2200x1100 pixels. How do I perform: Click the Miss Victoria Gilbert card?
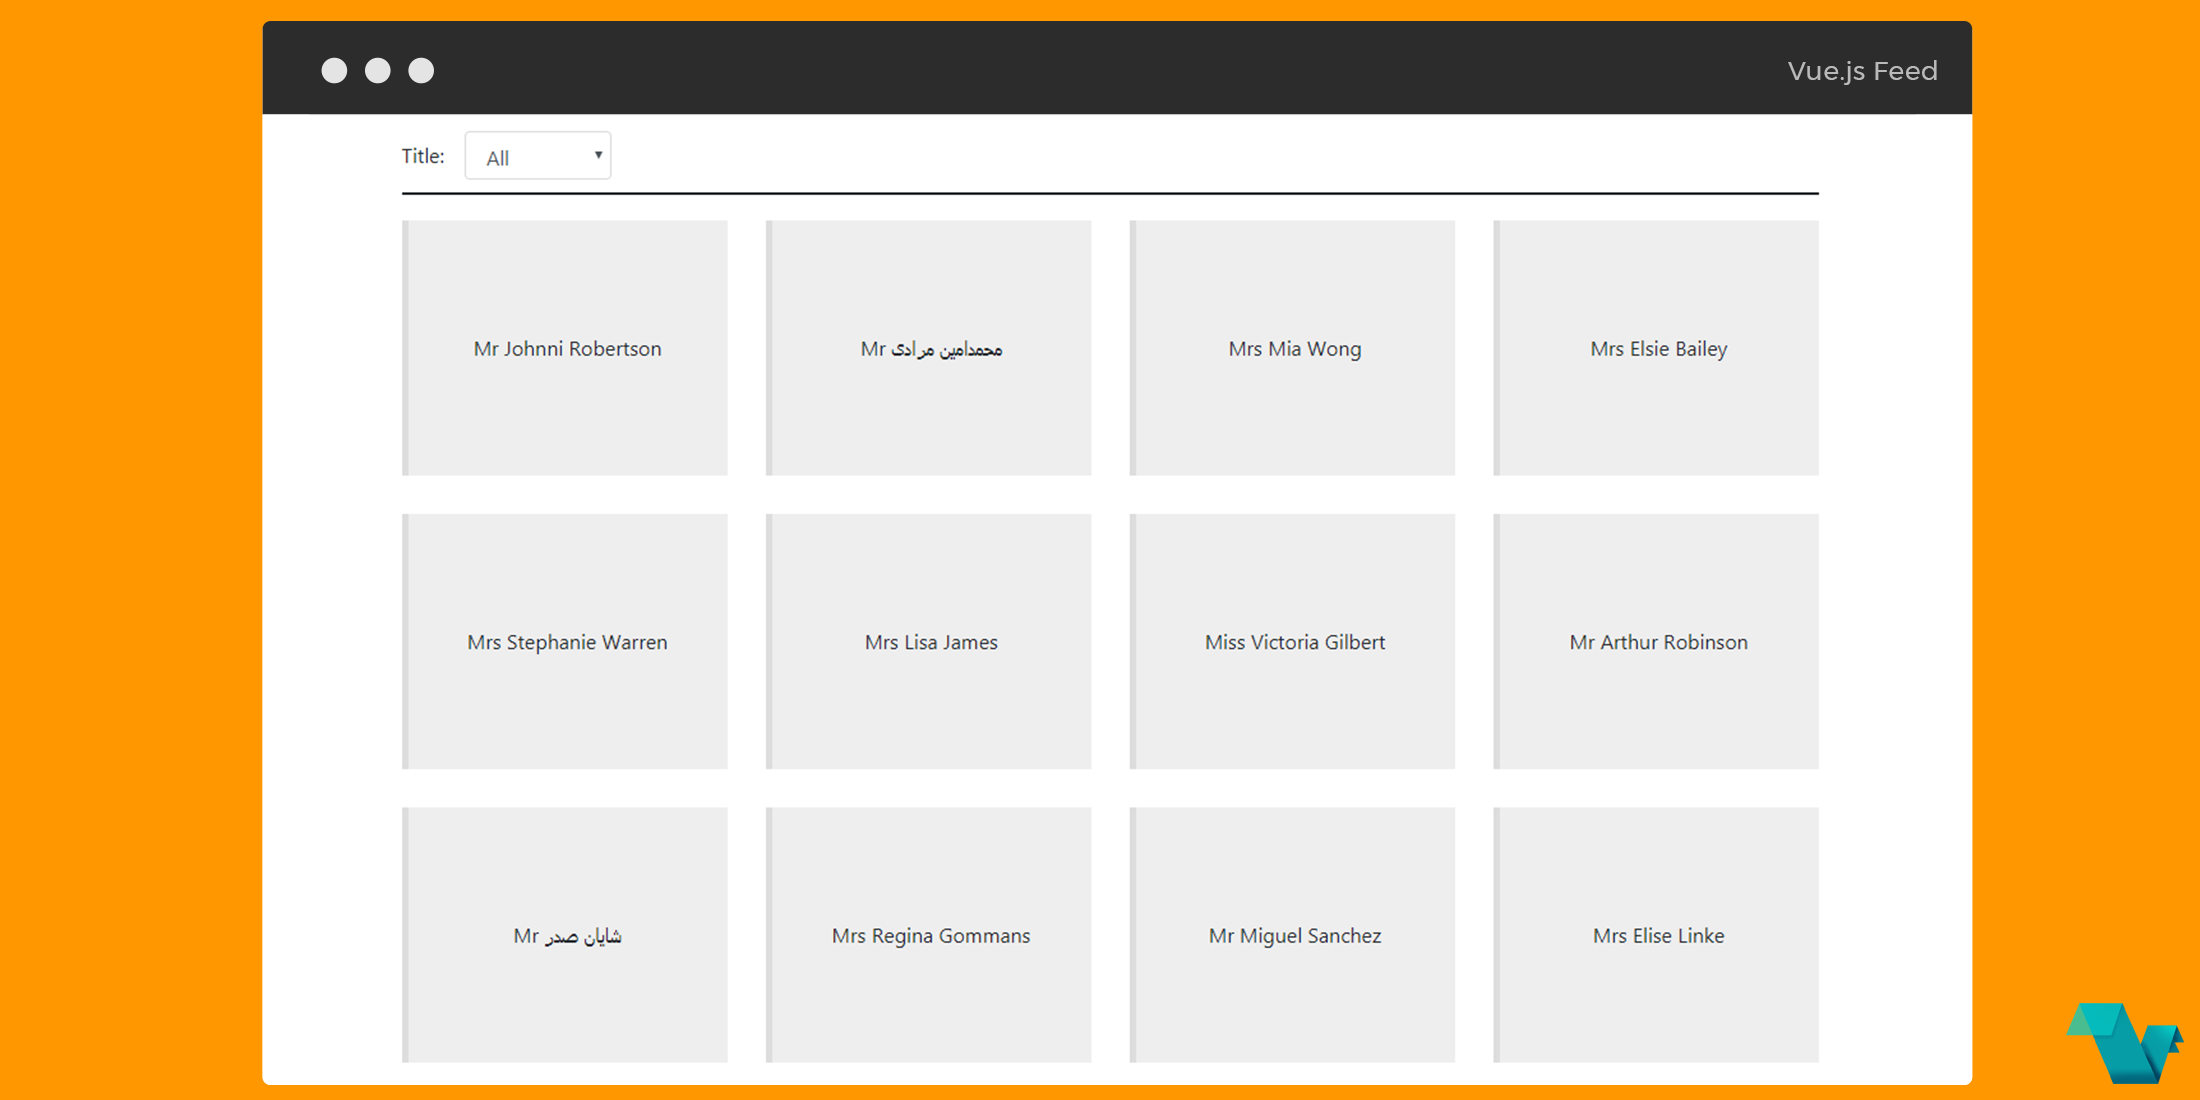[1293, 642]
